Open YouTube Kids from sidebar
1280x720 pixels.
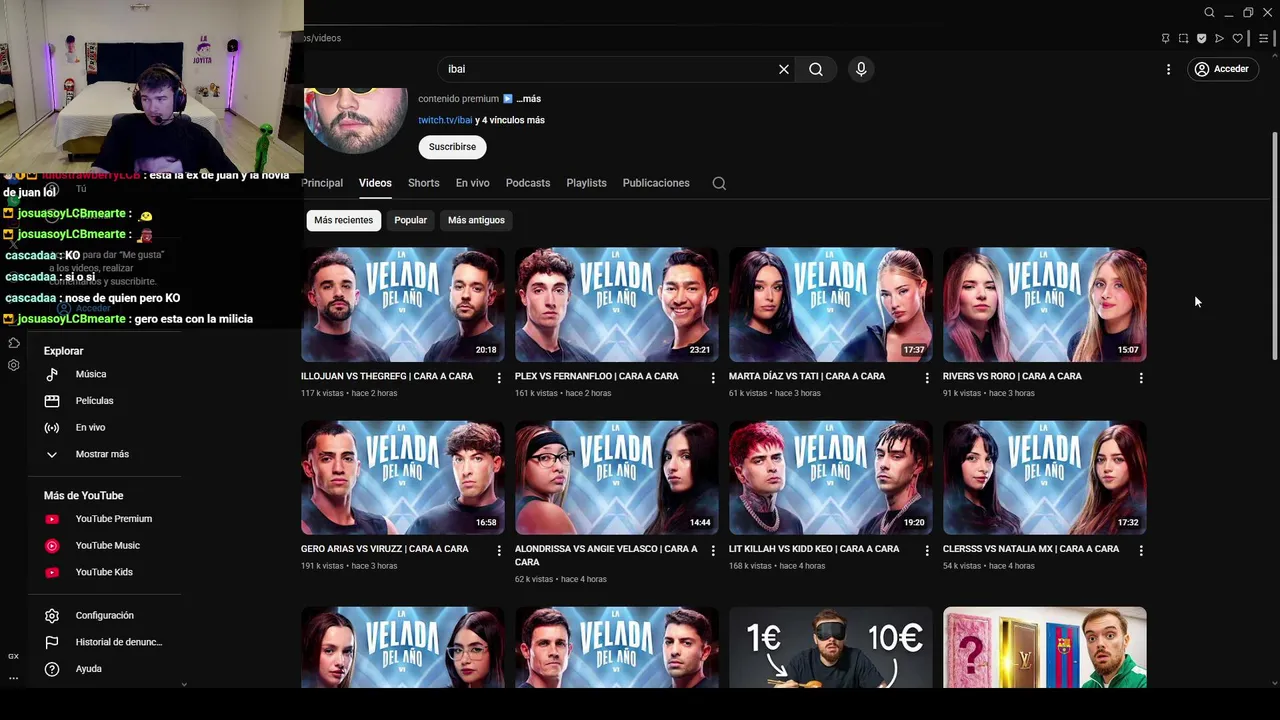105,572
